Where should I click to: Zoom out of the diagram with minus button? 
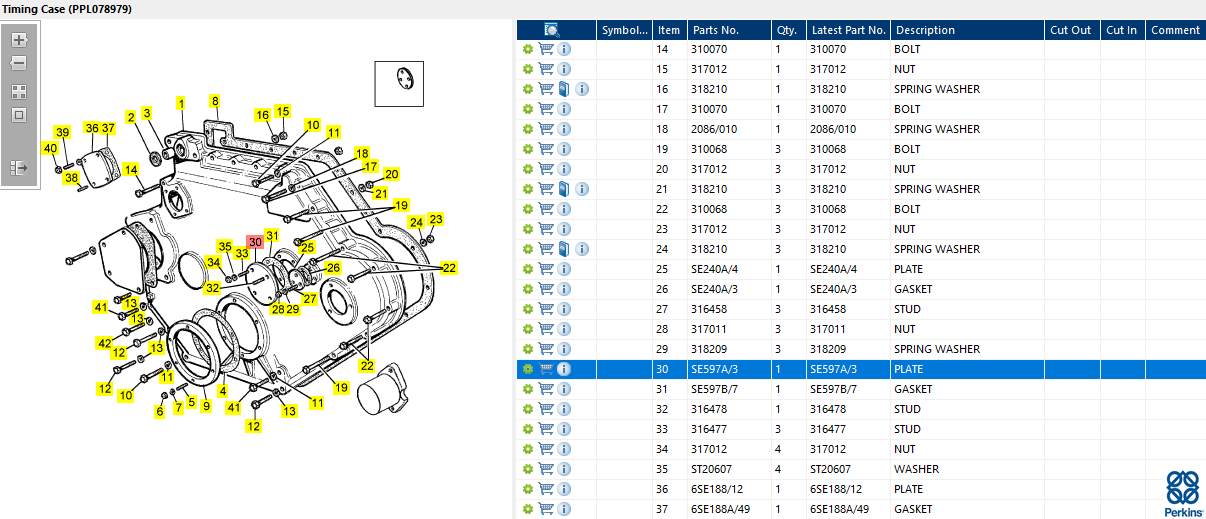pos(19,63)
